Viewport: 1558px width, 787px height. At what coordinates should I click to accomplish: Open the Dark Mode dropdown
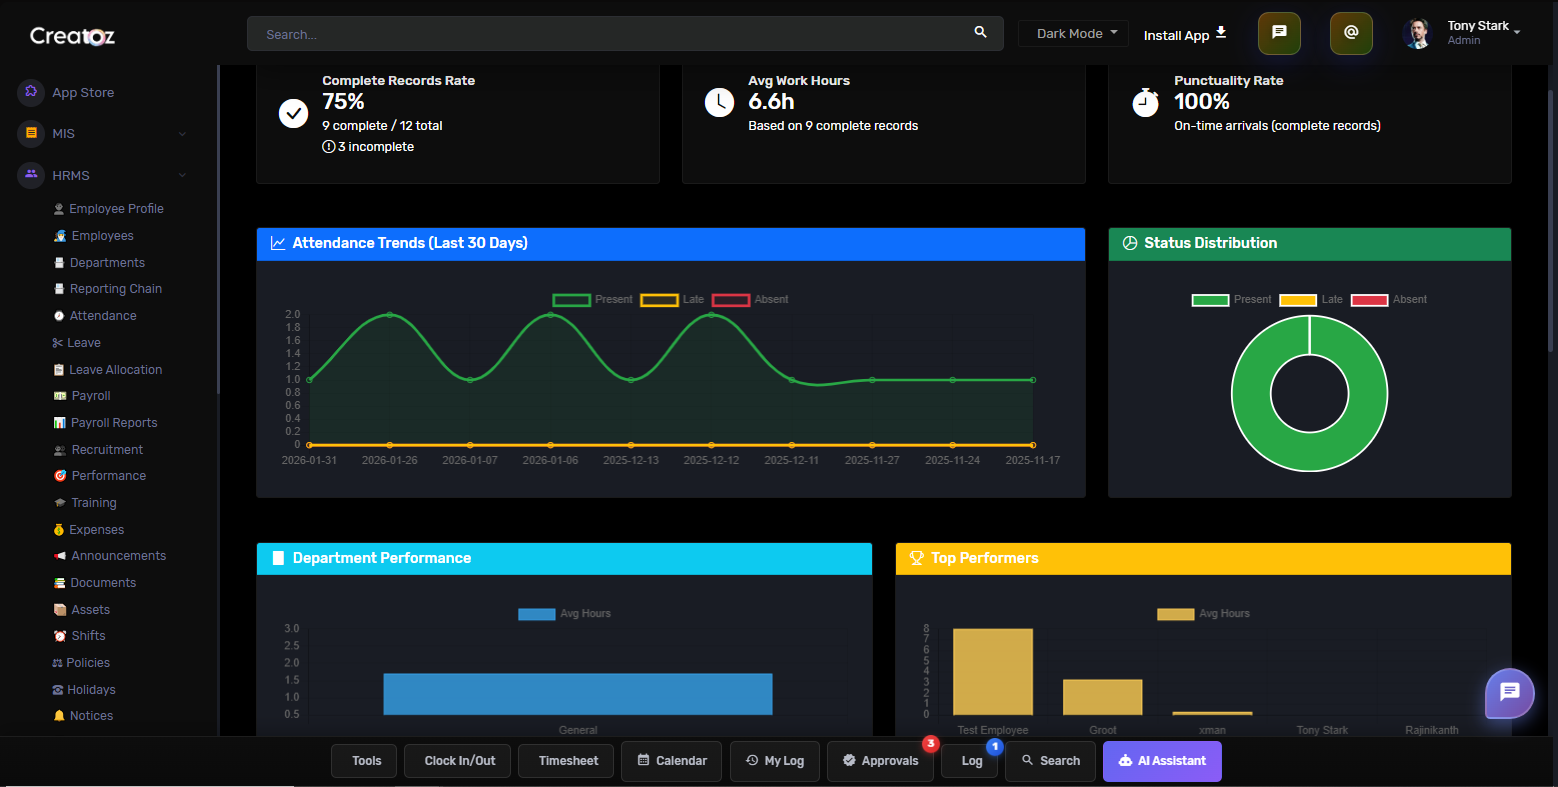pos(1074,33)
